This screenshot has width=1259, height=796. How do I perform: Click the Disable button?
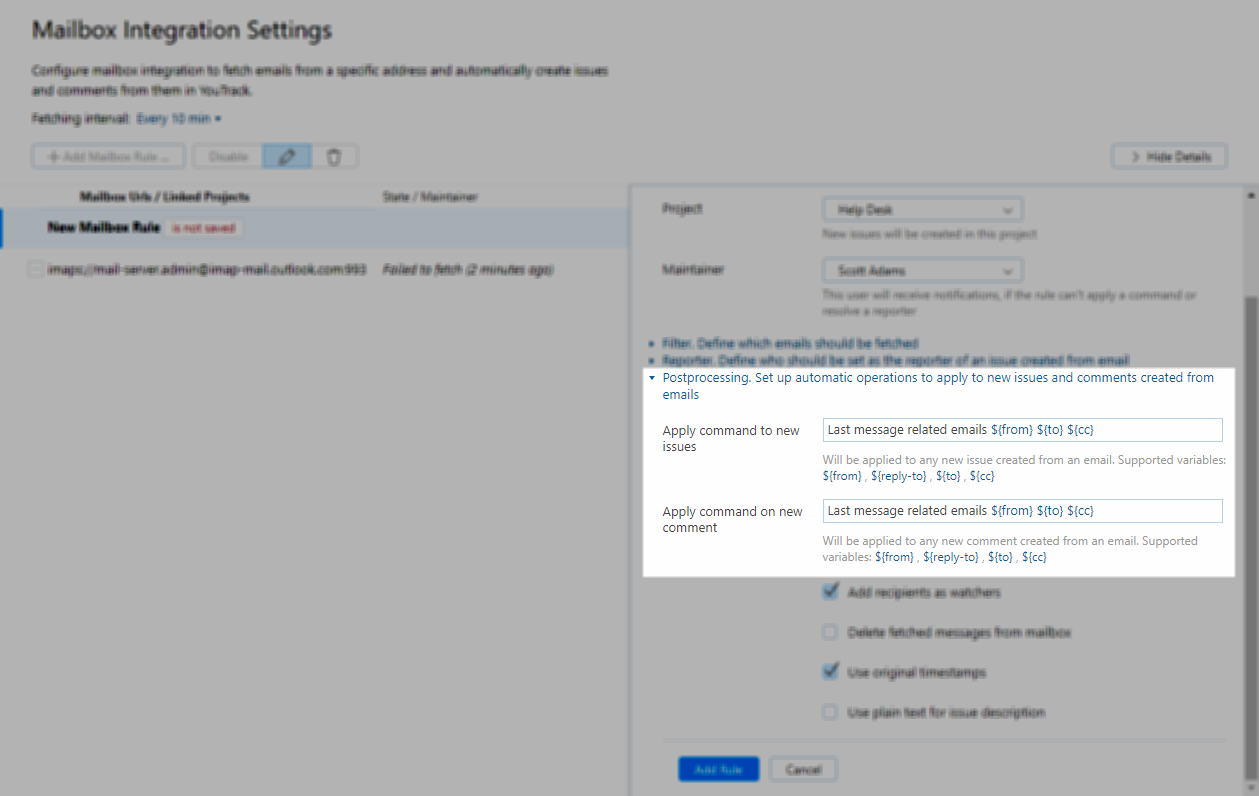tap(227, 156)
